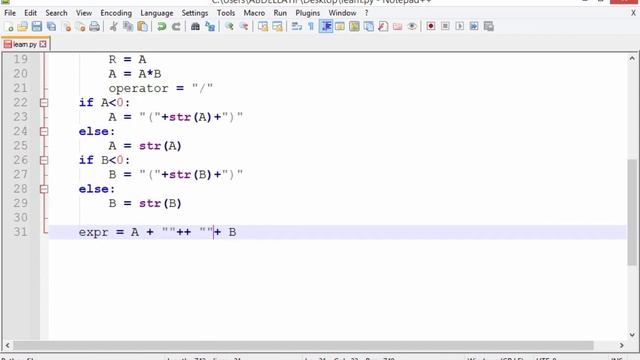Viewport: 640px width, 360px height.
Task: Redo the edit using Redo icon
Action: [176, 27]
